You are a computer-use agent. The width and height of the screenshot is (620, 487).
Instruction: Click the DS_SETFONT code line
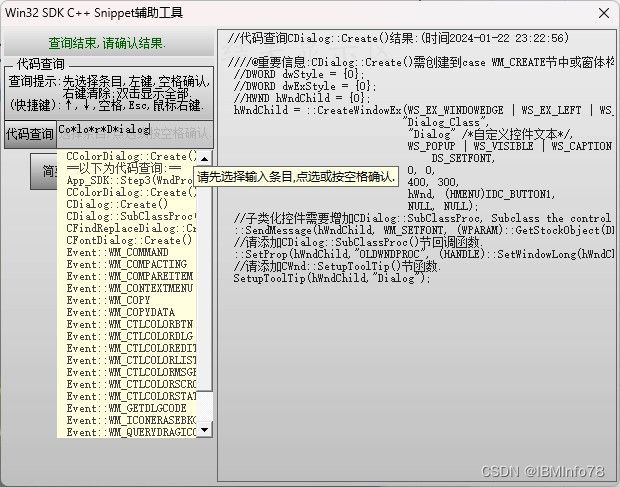[463, 158]
